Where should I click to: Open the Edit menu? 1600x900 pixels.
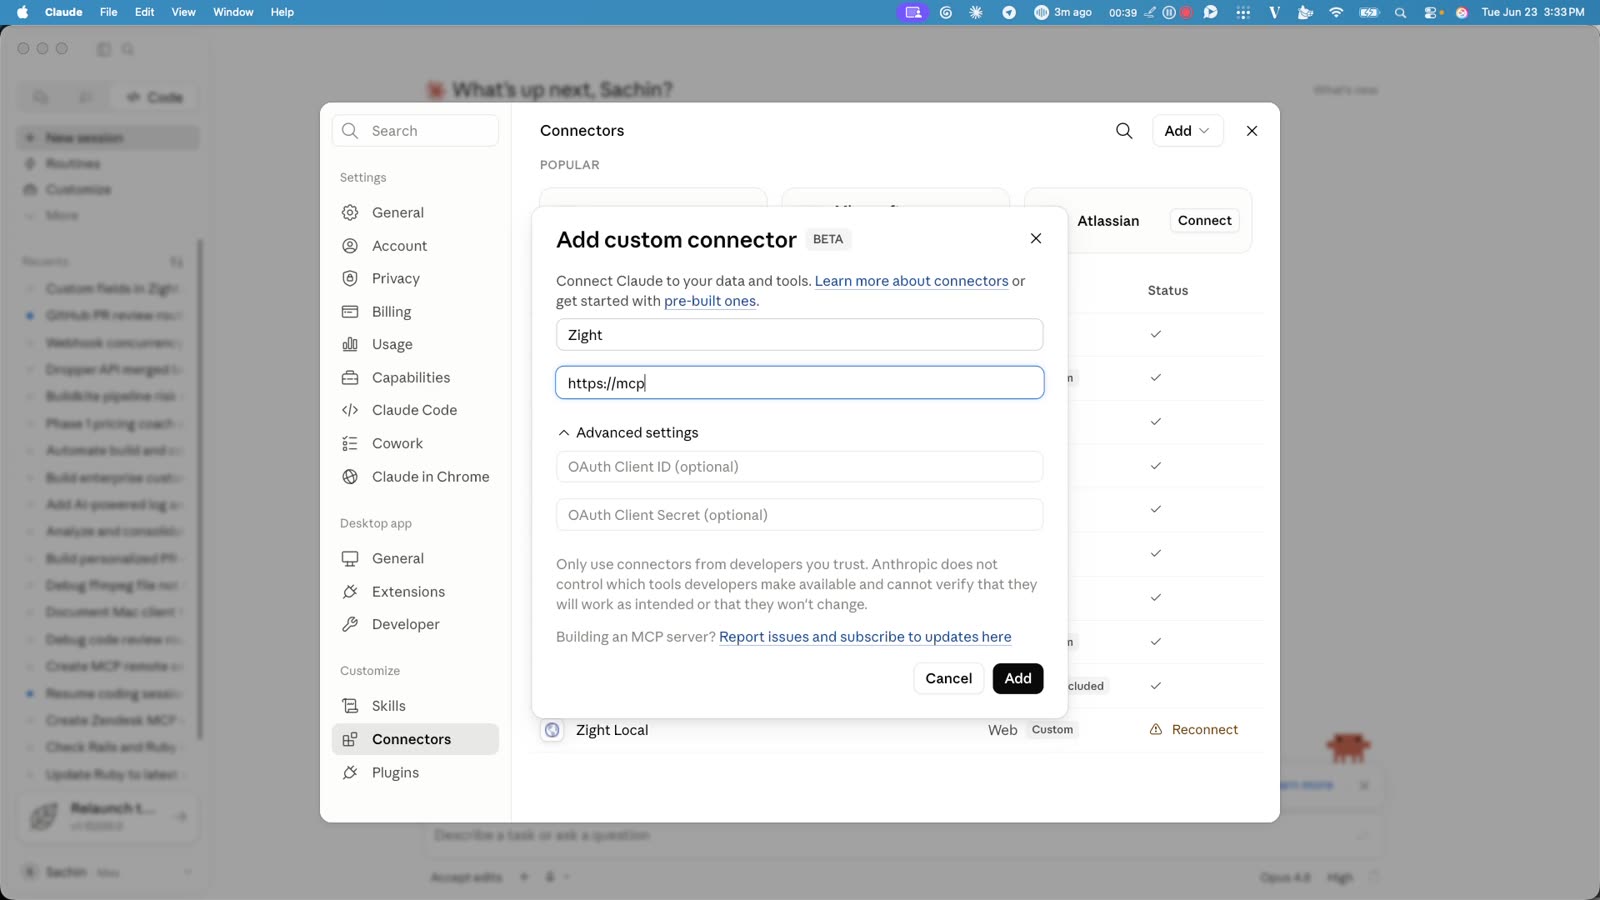[x=145, y=12]
